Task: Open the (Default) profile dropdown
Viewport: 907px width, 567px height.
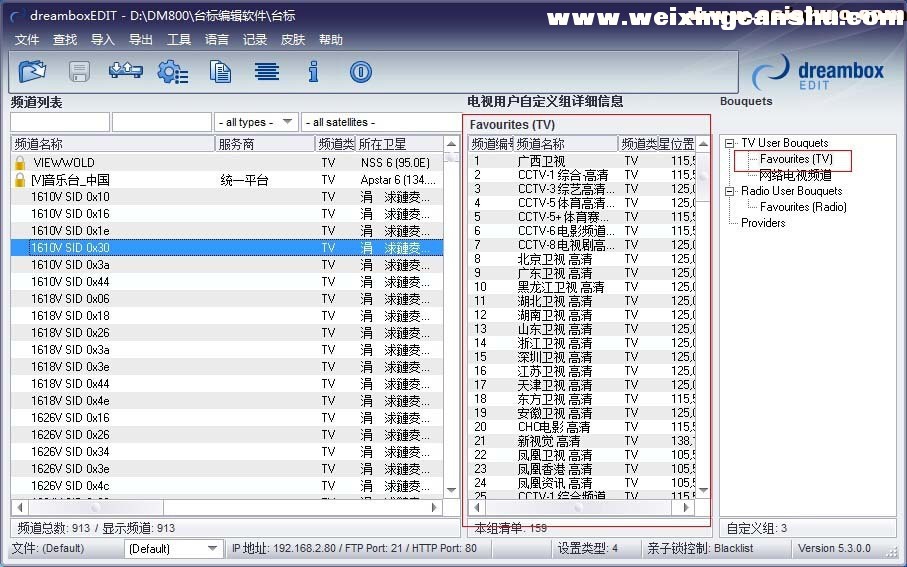Action: pyautogui.click(x=174, y=548)
